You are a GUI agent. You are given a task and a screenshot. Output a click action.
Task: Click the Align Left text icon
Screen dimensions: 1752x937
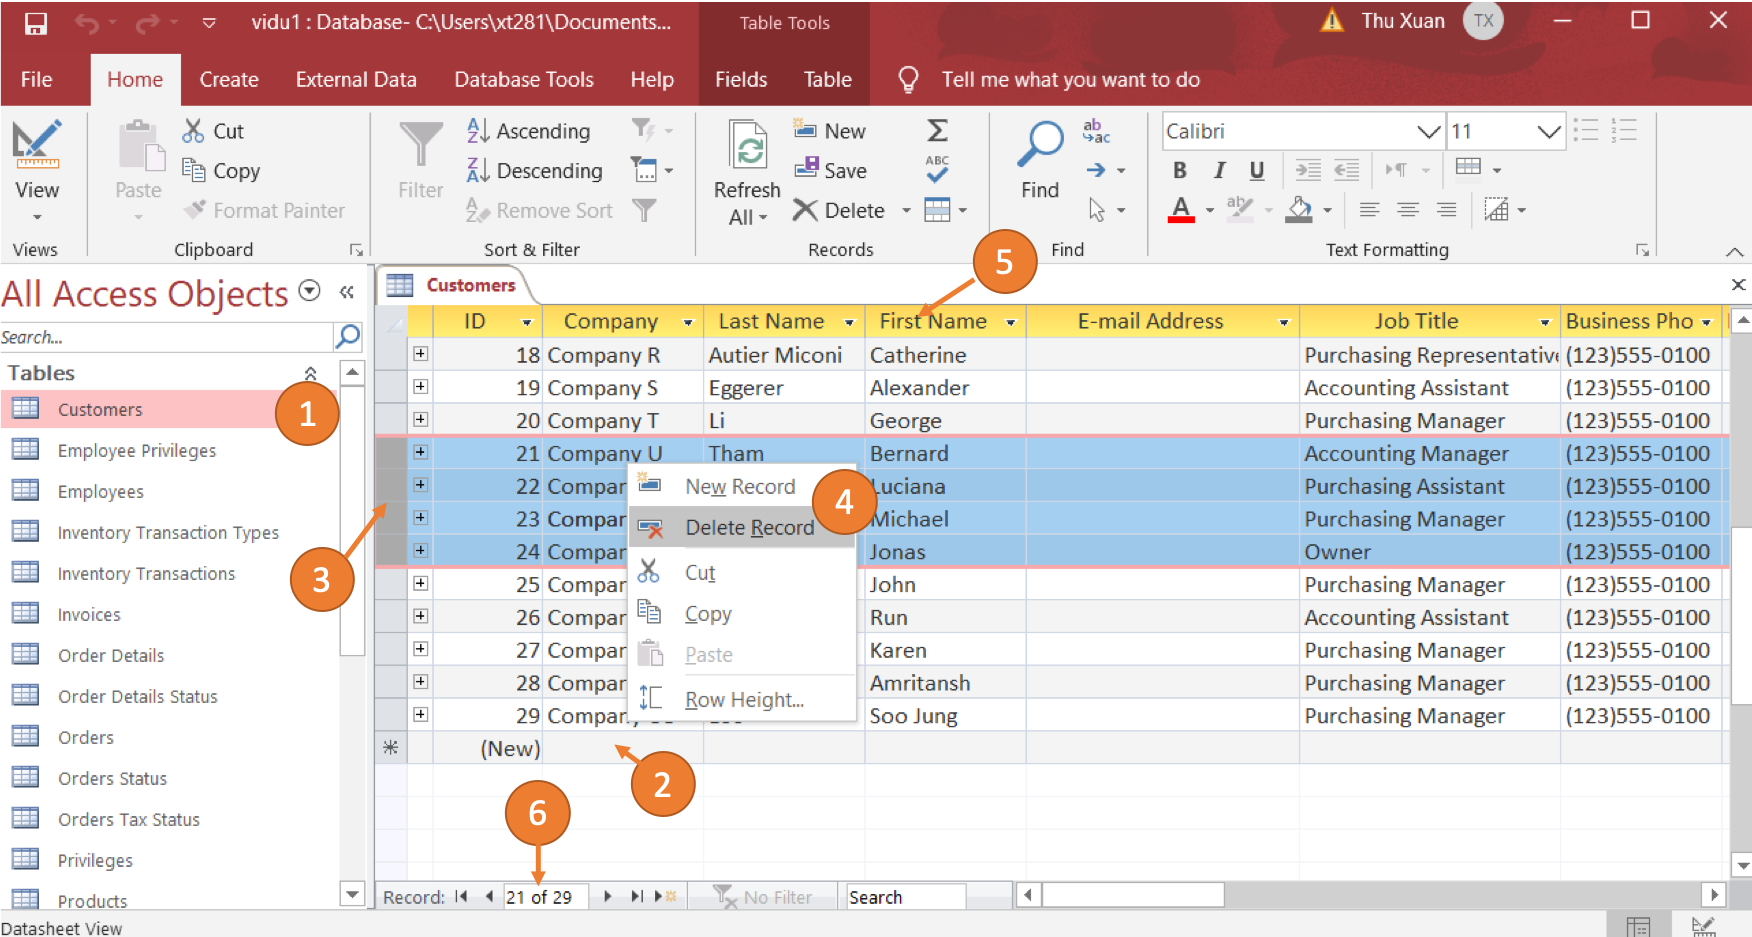tap(1369, 210)
